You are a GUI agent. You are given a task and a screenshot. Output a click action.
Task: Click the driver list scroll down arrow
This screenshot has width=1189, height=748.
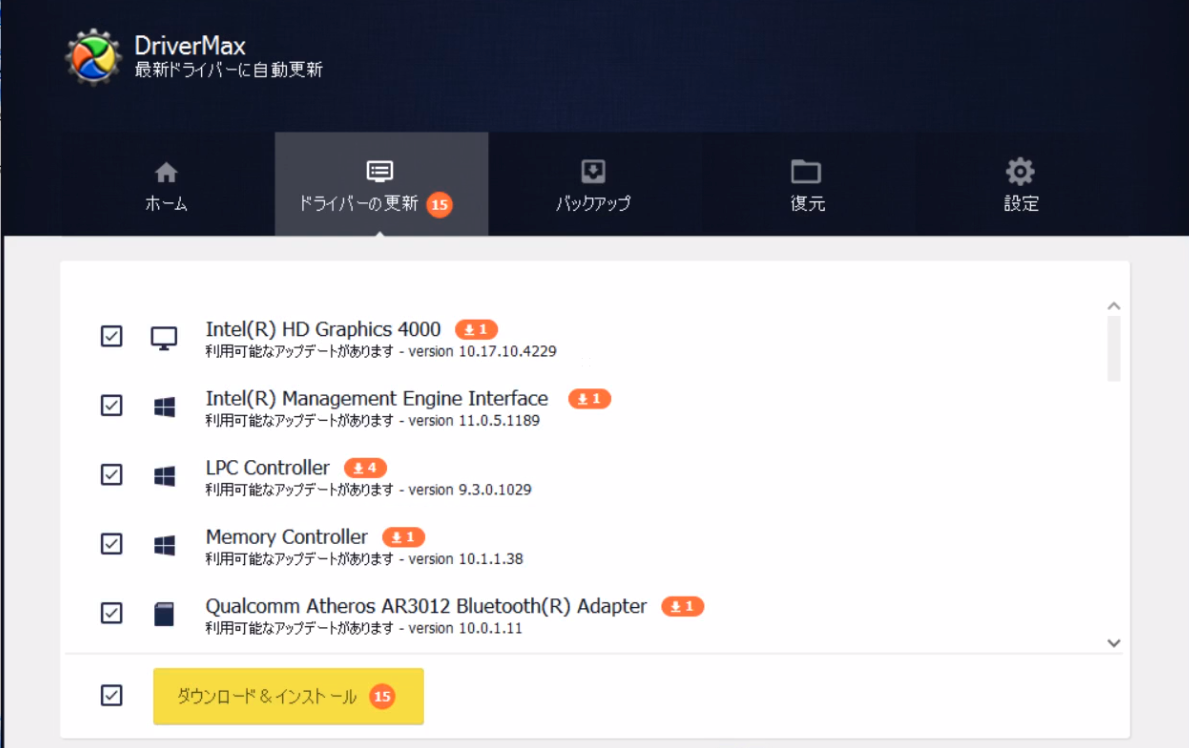[1114, 643]
